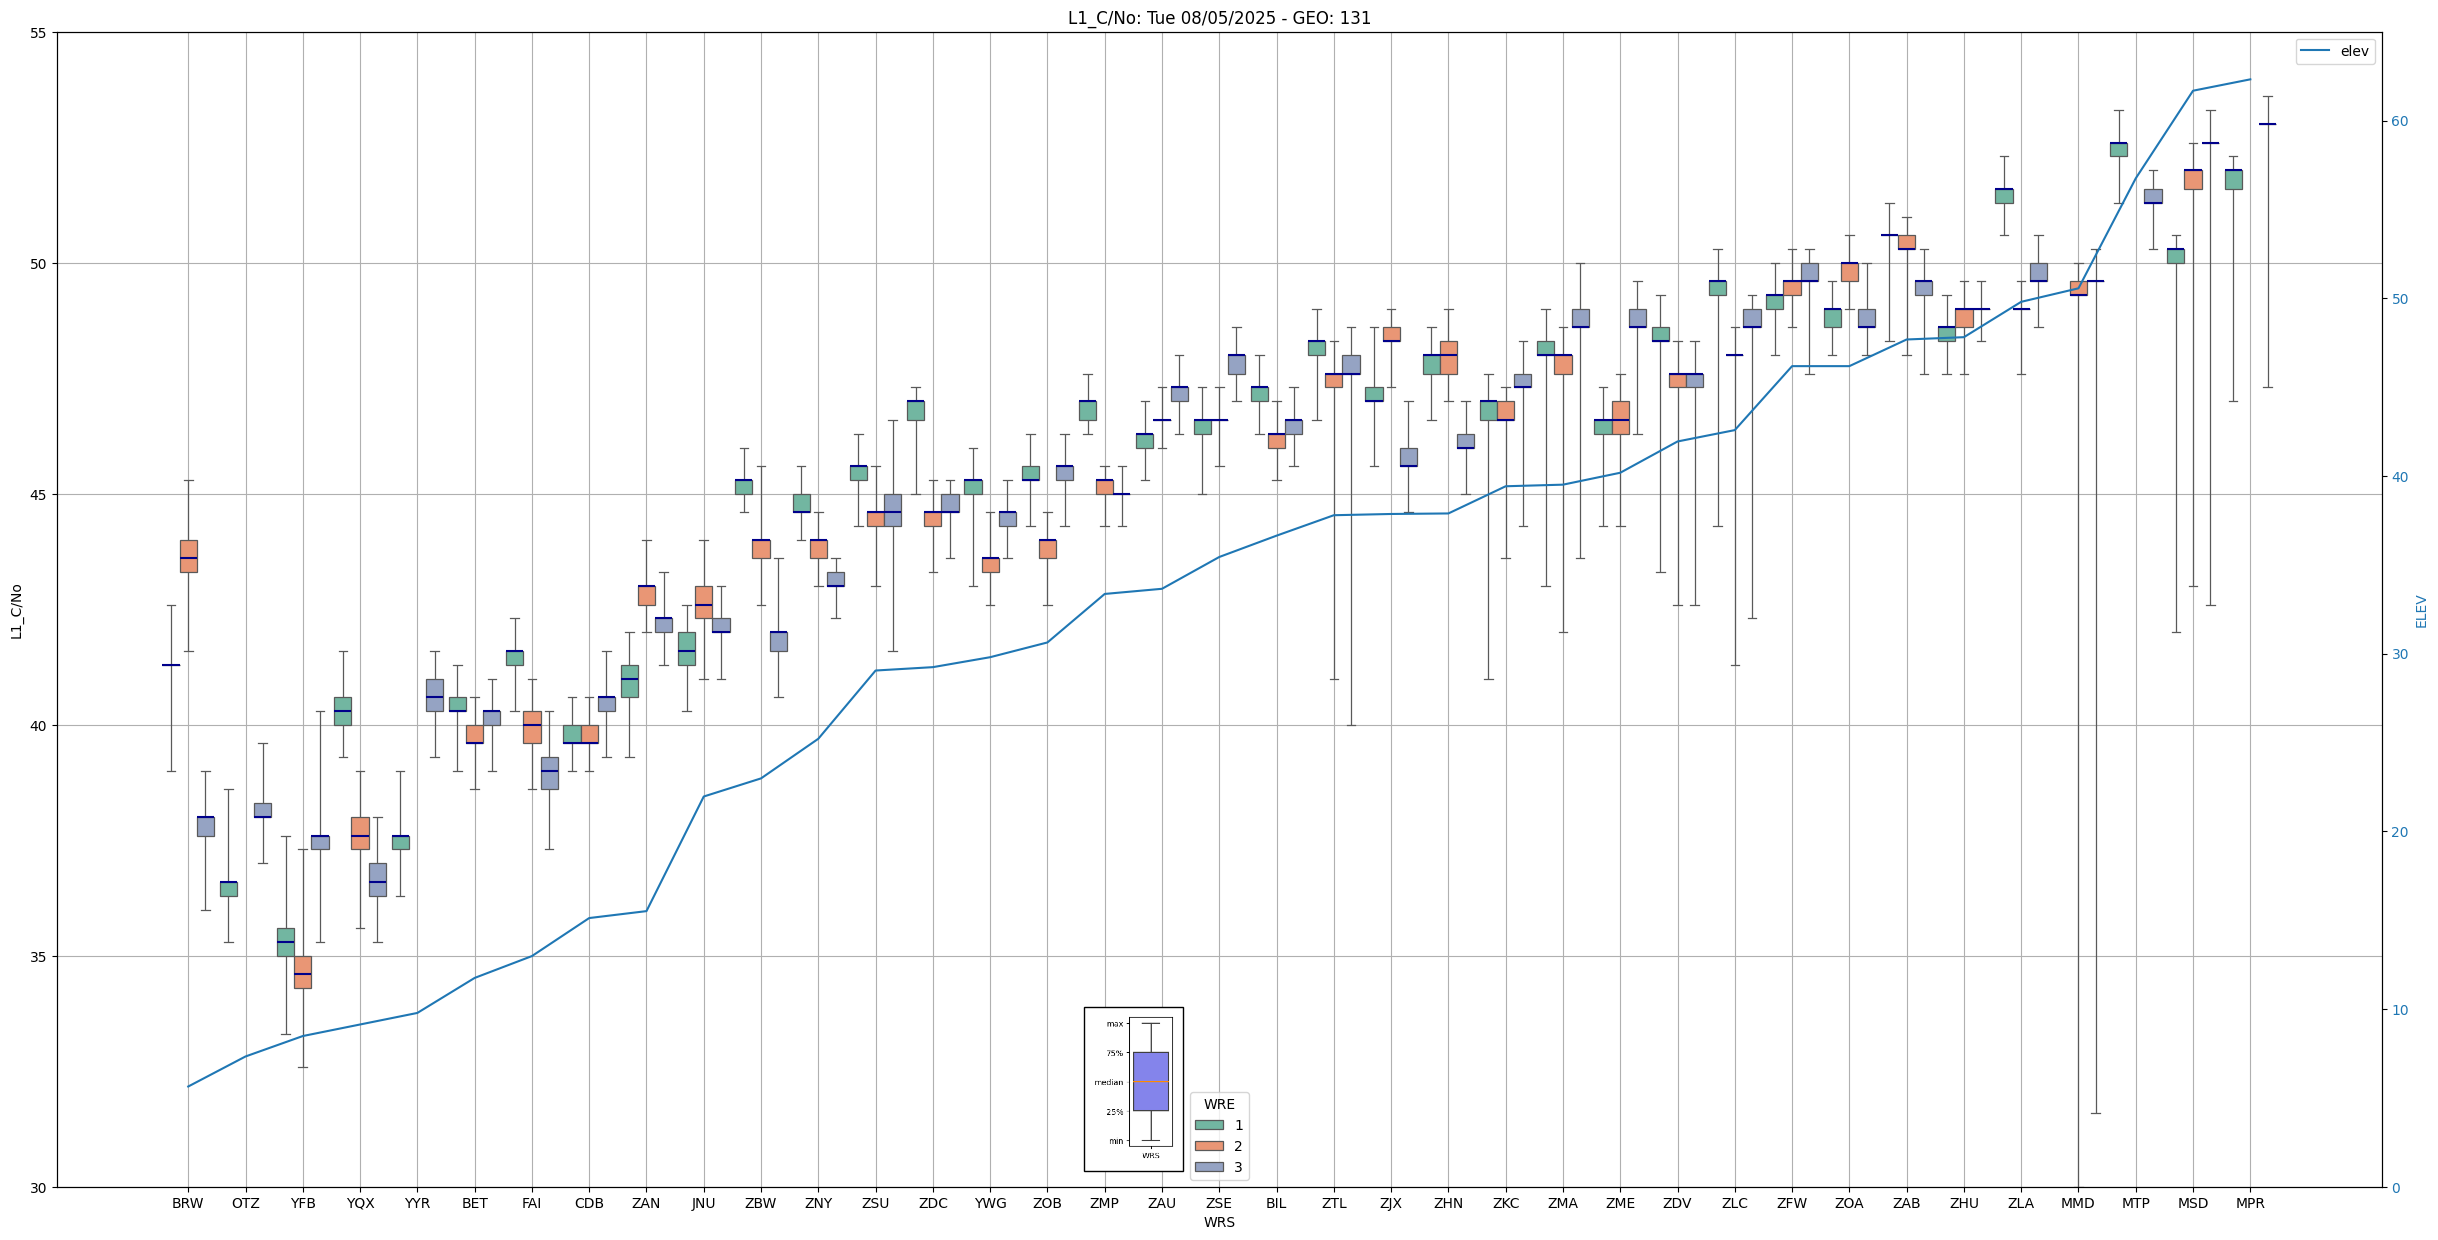This screenshot has width=2438, height=1240.
Task: Click the box plot key inset diagram
Action: 1133,1089
